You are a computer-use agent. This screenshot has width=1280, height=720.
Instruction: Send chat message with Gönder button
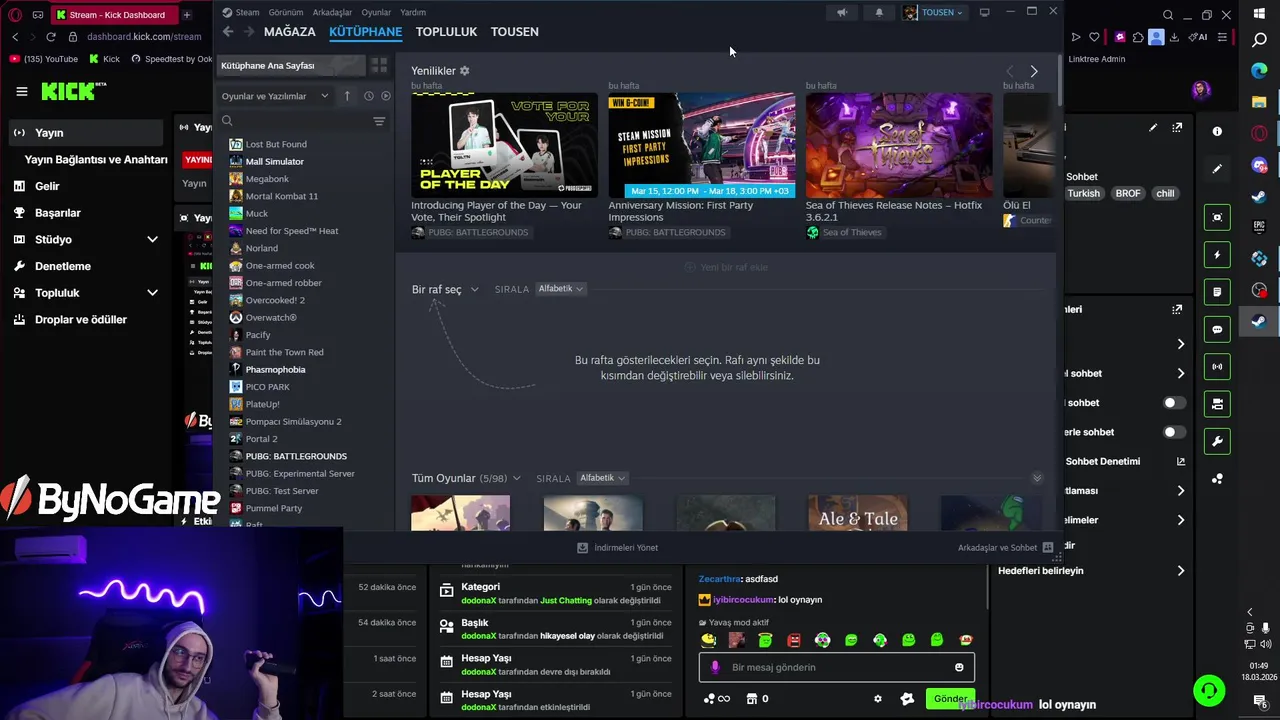[x=950, y=699]
